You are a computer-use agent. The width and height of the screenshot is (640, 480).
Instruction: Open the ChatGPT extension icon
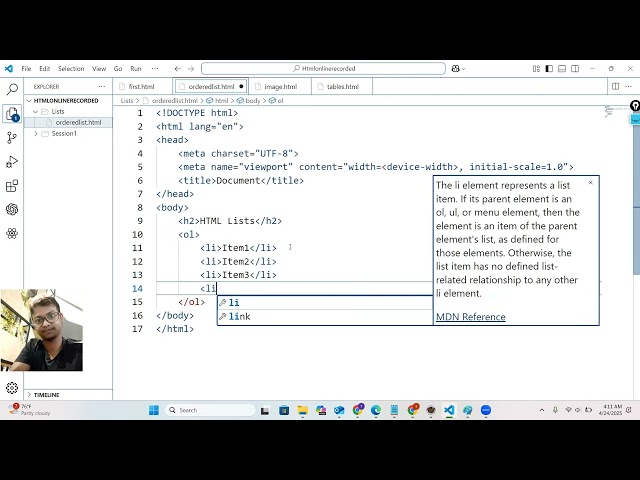pos(12,209)
